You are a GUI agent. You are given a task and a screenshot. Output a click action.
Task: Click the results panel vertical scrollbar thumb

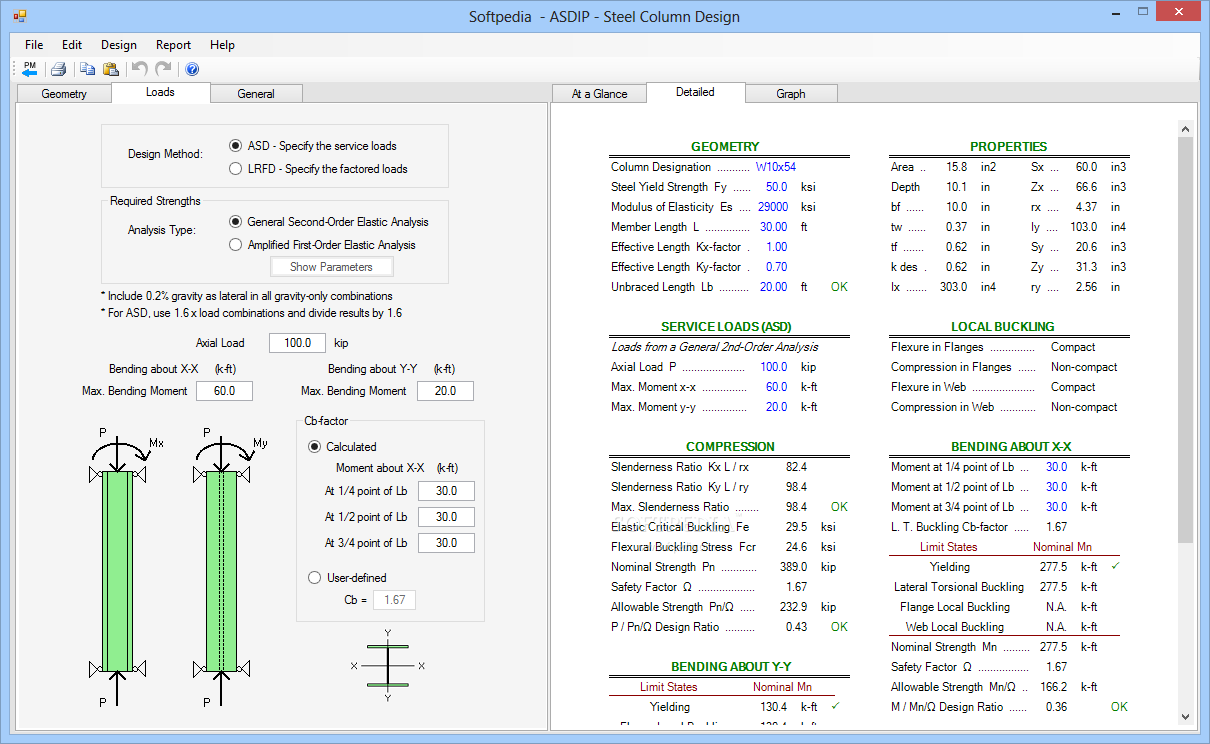pos(1186,340)
